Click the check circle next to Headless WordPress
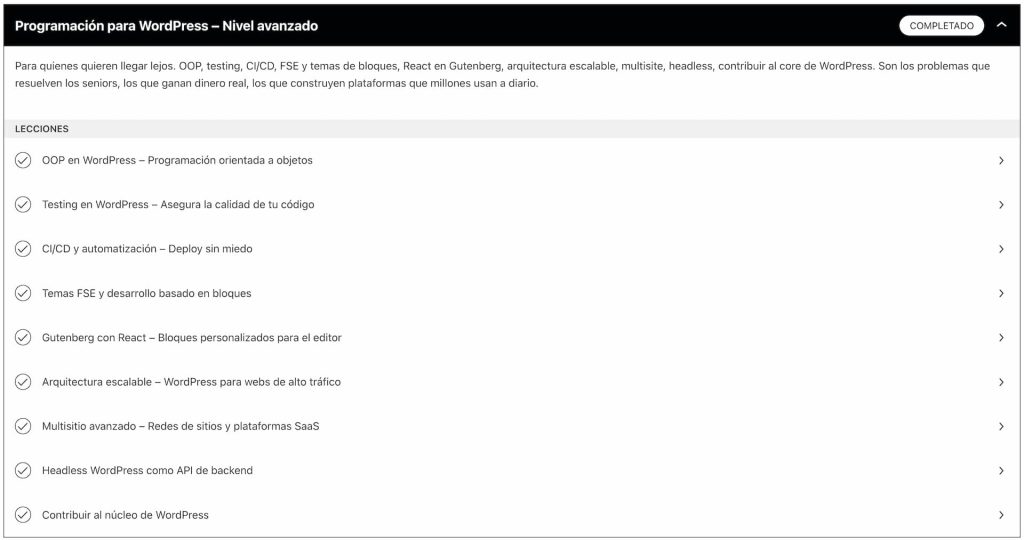Viewport: 1024px width, 540px height. pyautogui.click(x=23, y=471)
